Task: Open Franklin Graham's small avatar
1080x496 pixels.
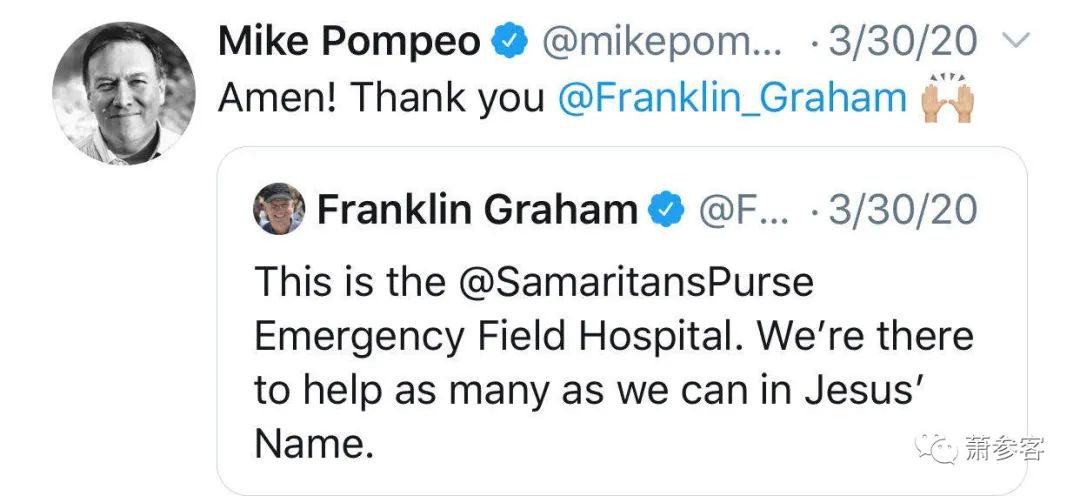Action: pyautogui.click(x=280, y=209)
